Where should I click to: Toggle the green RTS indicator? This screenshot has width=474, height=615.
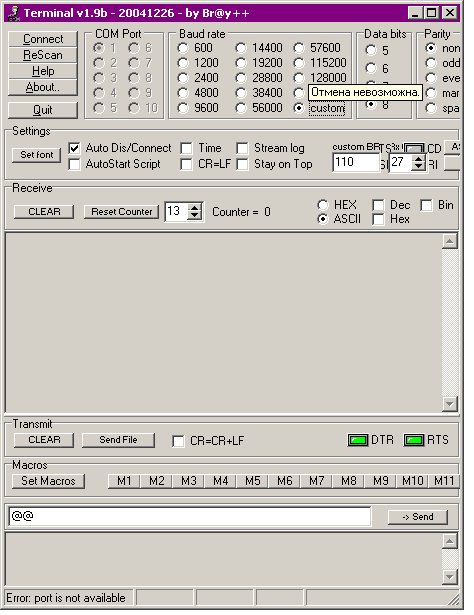(414, 440)
